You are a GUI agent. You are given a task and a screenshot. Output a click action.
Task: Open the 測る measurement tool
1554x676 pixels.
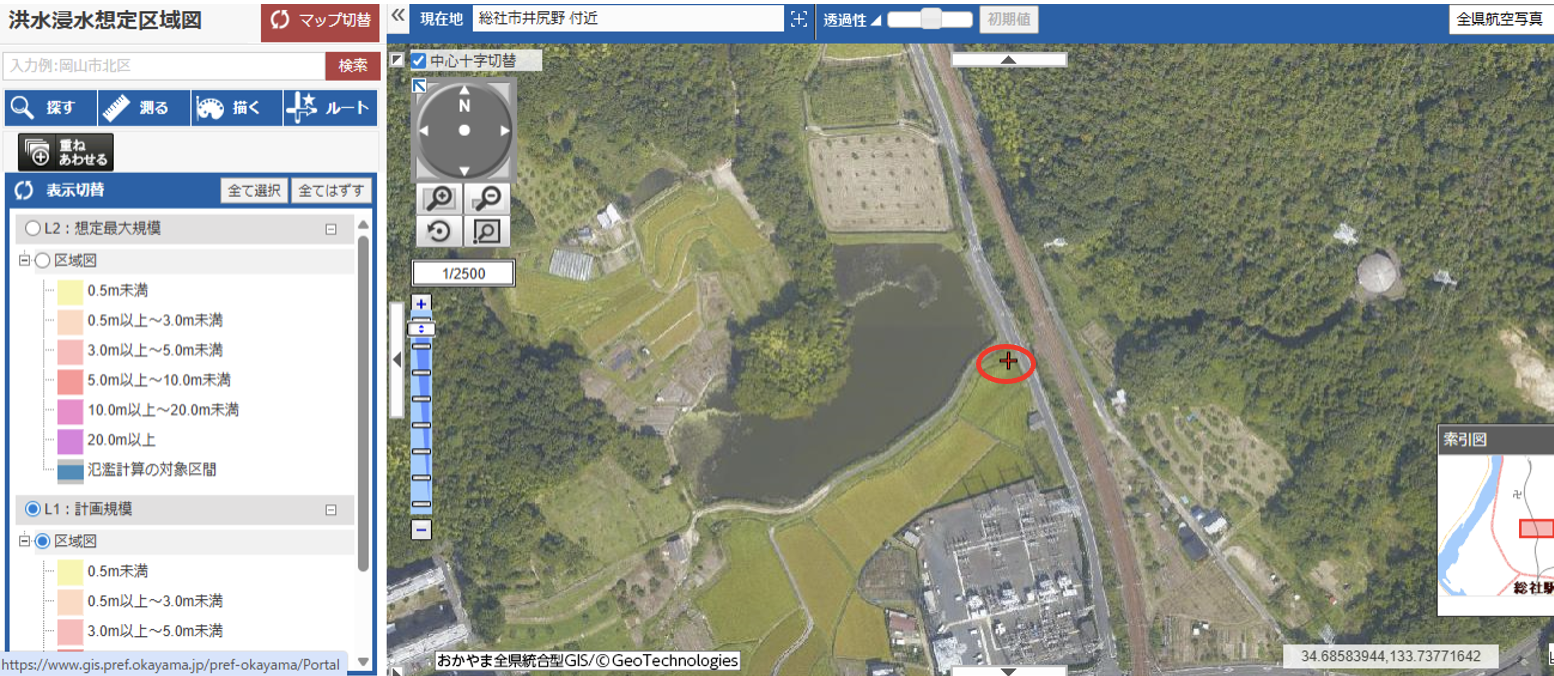(144, 108)
